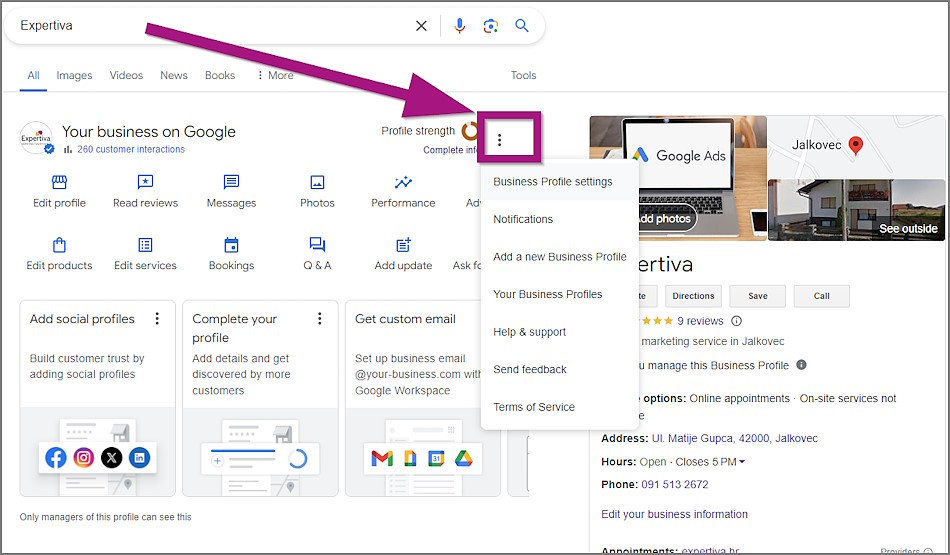Start voice search with microphone icon
The image size is (950, 555).
(x=460, y=25)
